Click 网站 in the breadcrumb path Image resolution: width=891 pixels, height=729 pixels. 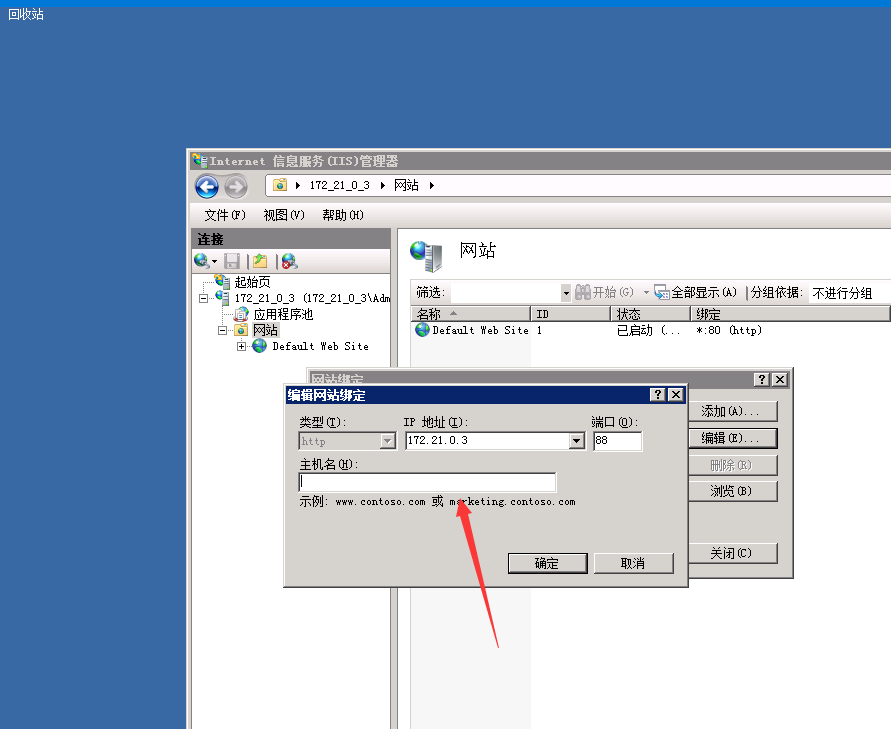pyautogui.click(x=406, y=185)
